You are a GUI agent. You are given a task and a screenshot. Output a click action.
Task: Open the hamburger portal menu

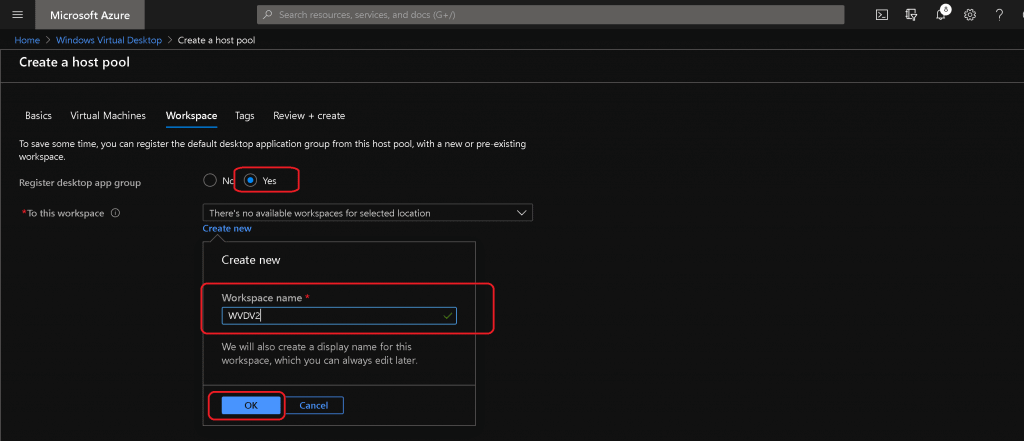(18, 15)
